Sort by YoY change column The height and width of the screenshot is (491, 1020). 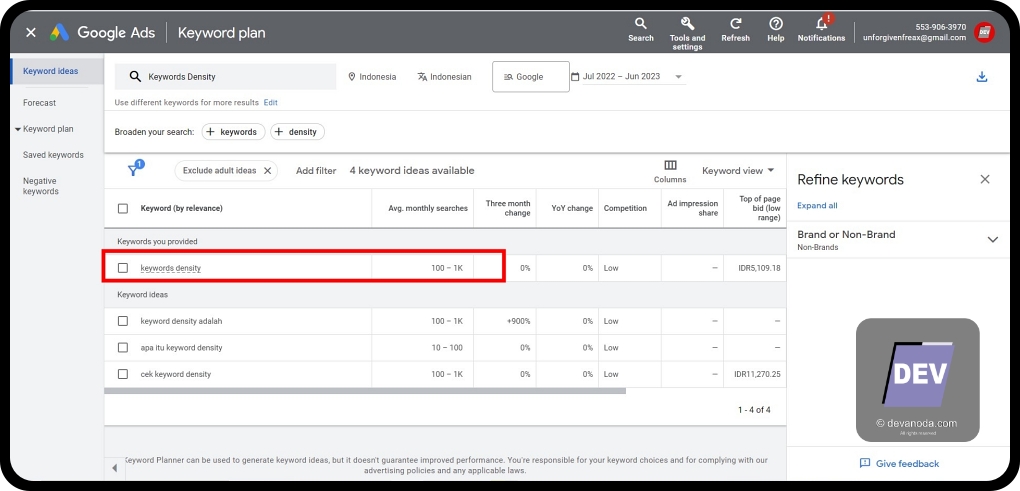pos(572,209)
